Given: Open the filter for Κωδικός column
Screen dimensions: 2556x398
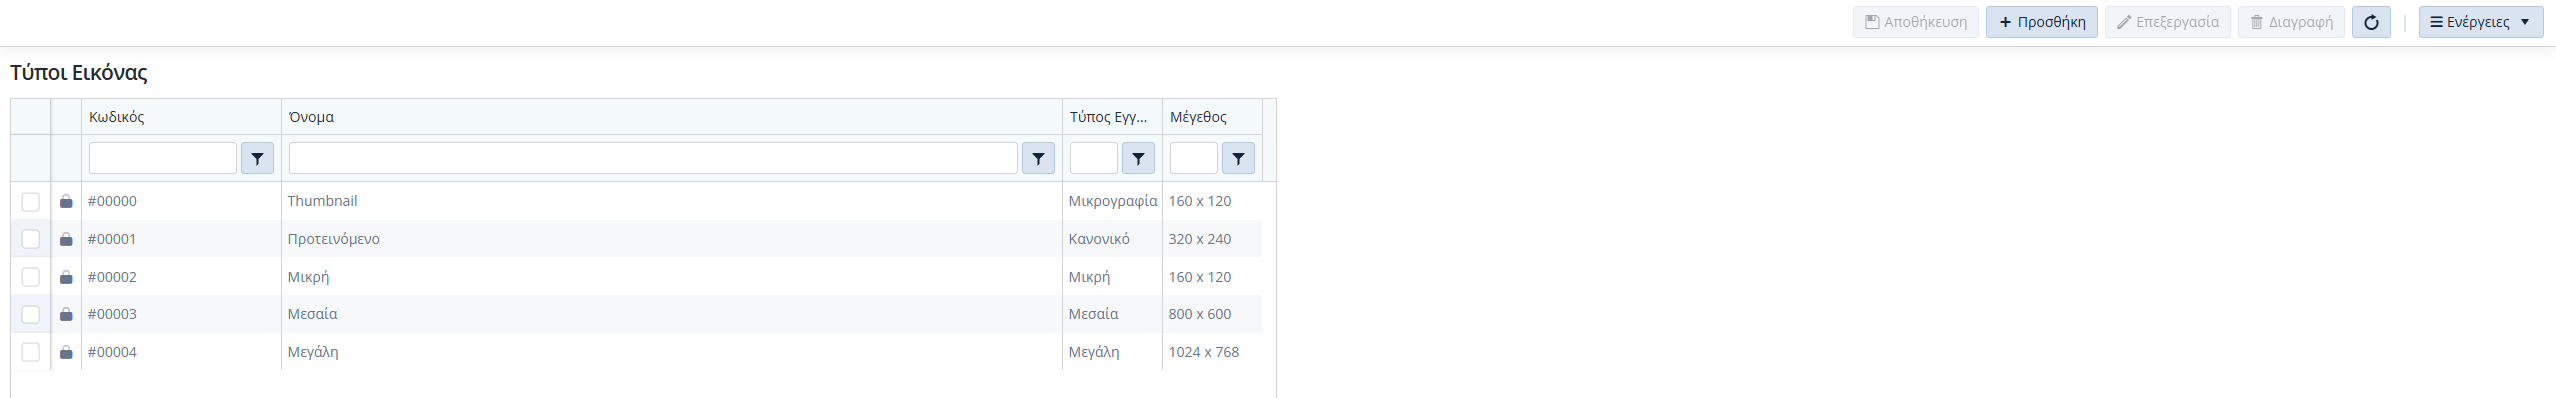Looking at the screenshot, I should click(257, 158).
